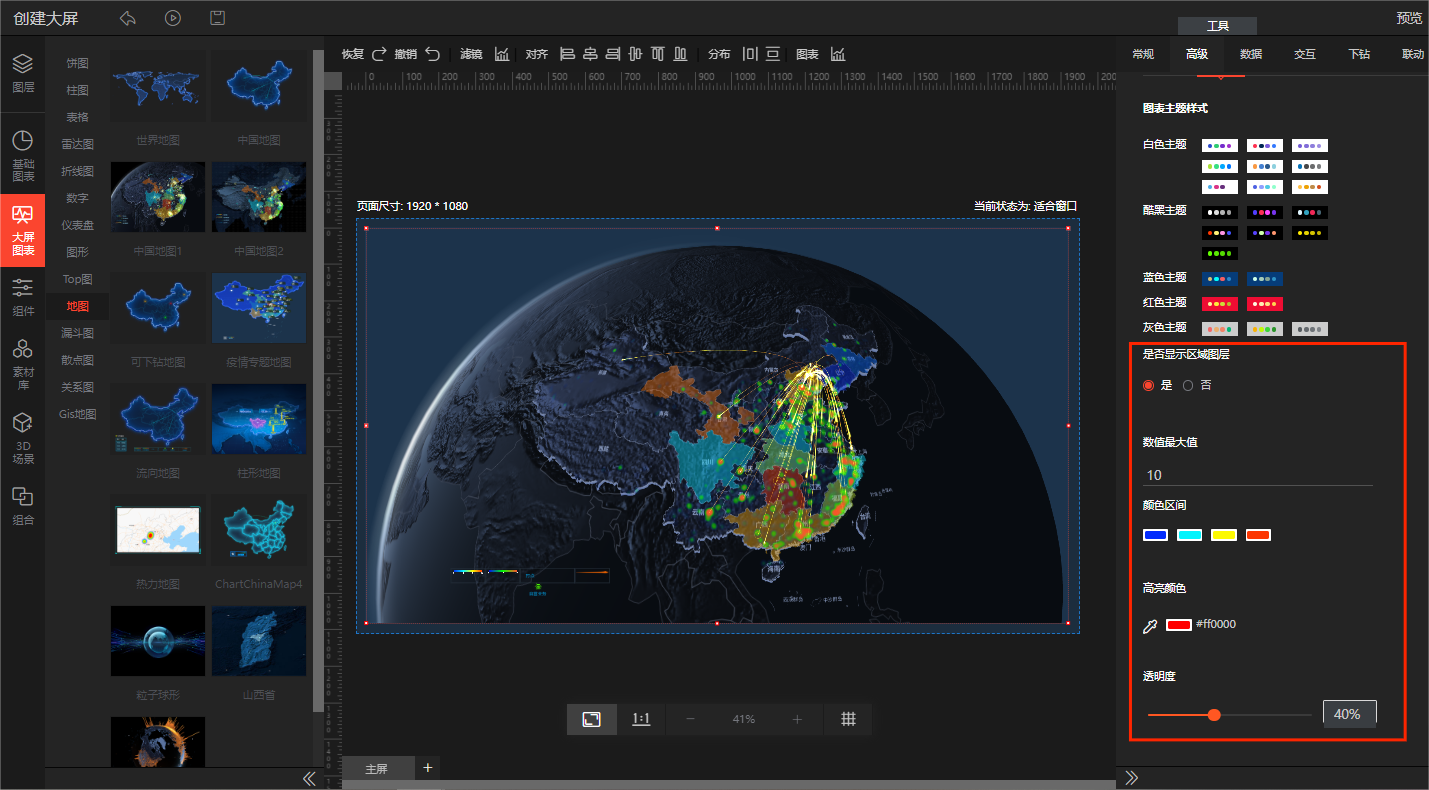This screenshot has width=1429, height=790.
Task: Click the align right icon
Action: tap(613, 54)
